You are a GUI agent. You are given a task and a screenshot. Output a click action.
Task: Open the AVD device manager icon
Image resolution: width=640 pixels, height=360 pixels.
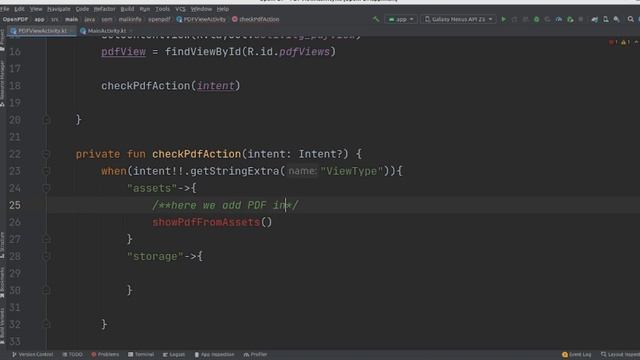606,19
